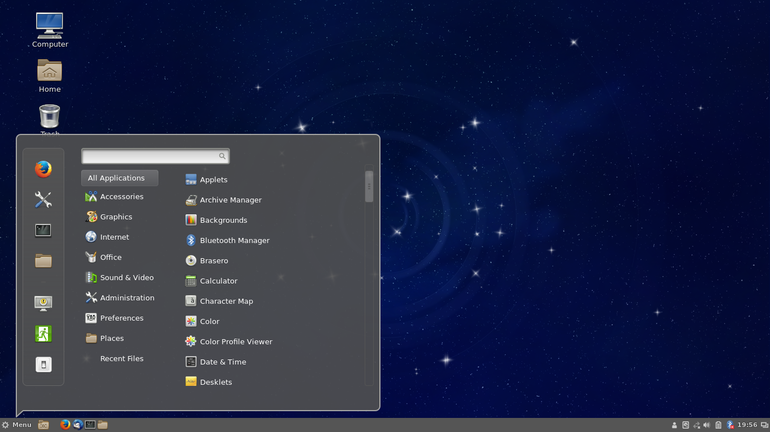The image size is (770, 432).
Task: Open Calculator from the applications list
Action: (217, 281)
